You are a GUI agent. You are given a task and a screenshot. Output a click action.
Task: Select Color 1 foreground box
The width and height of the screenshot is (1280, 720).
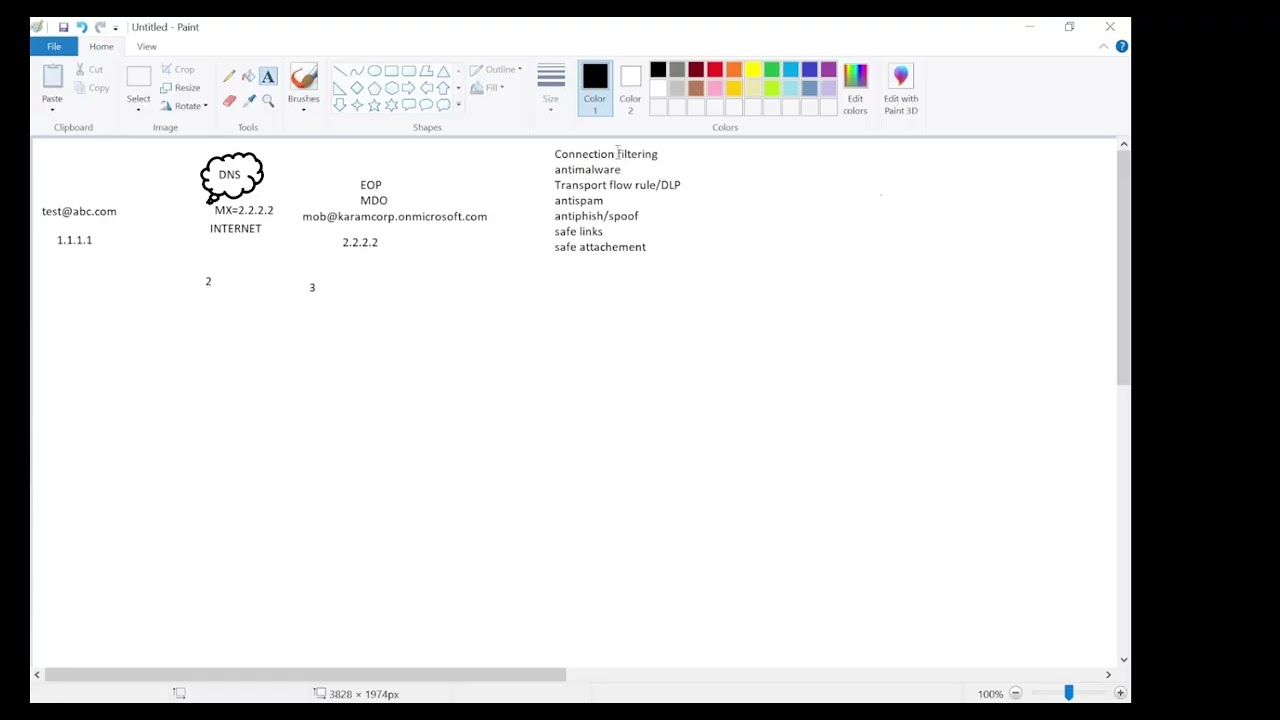point(595,88)
